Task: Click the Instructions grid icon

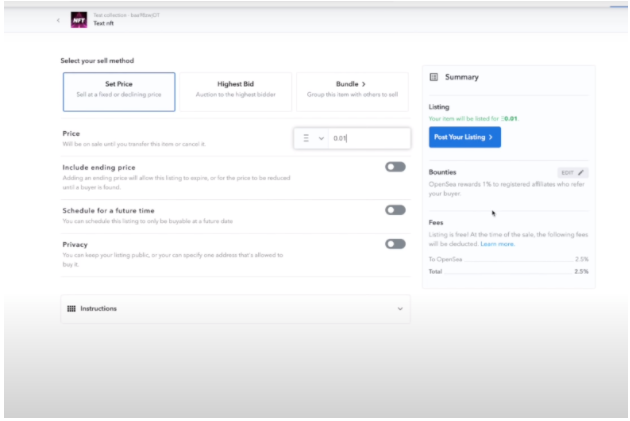Action: tap(71, 309)
